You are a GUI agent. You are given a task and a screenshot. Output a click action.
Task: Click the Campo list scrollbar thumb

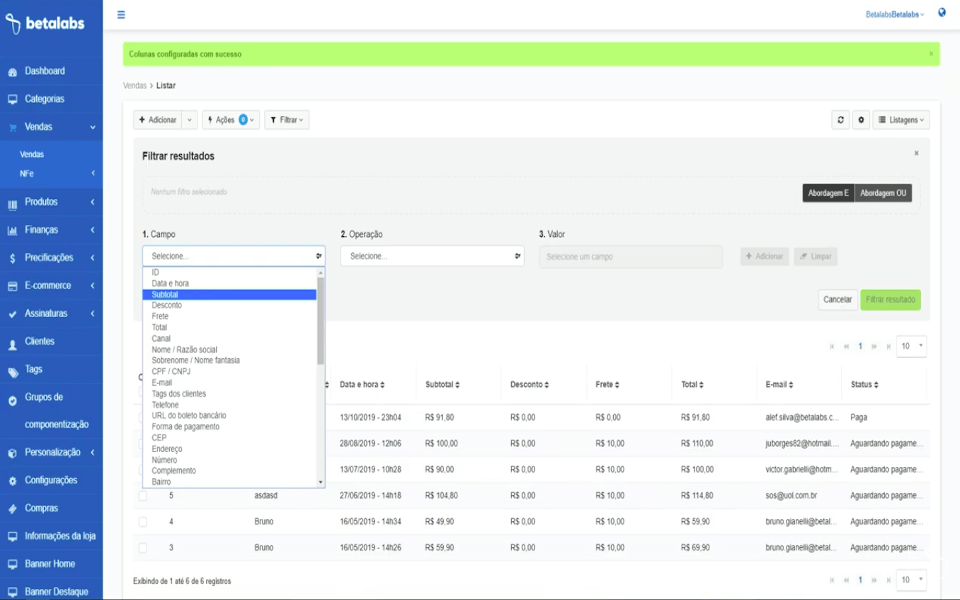tap(320, 320)
